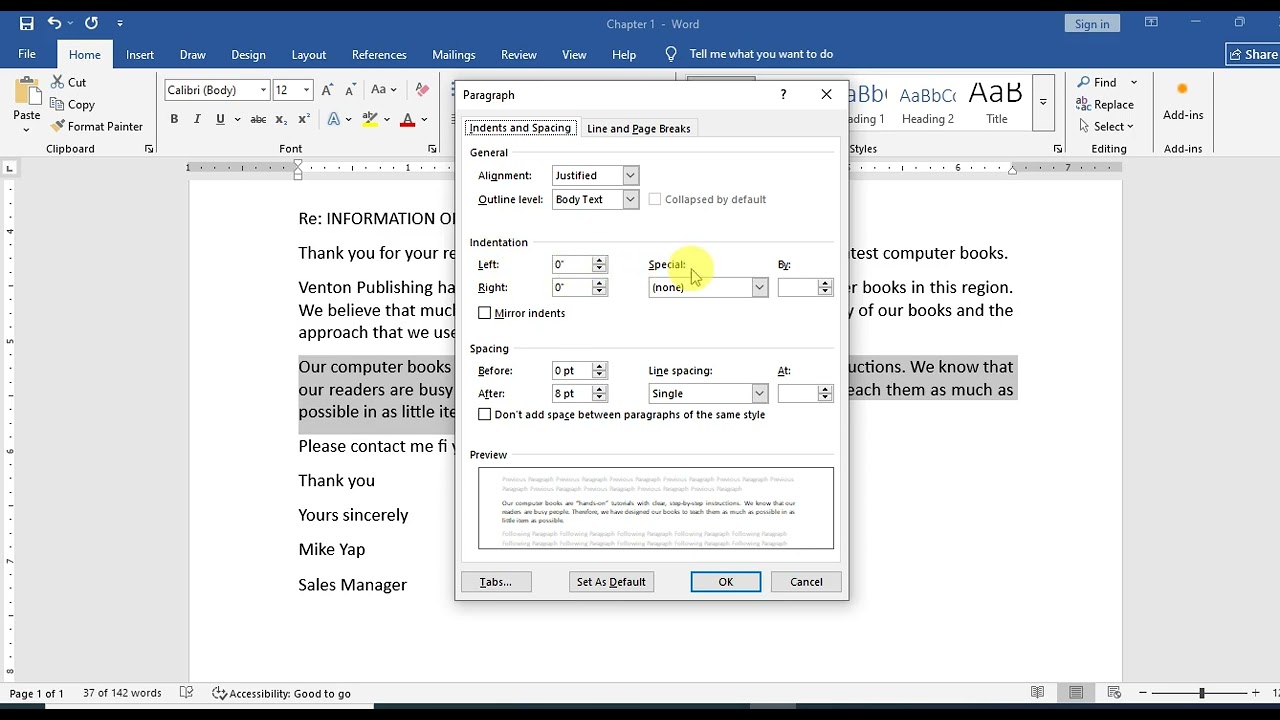Shrink font size with the small A icon
Screen dimensions: 1280x720
[351, 90]
